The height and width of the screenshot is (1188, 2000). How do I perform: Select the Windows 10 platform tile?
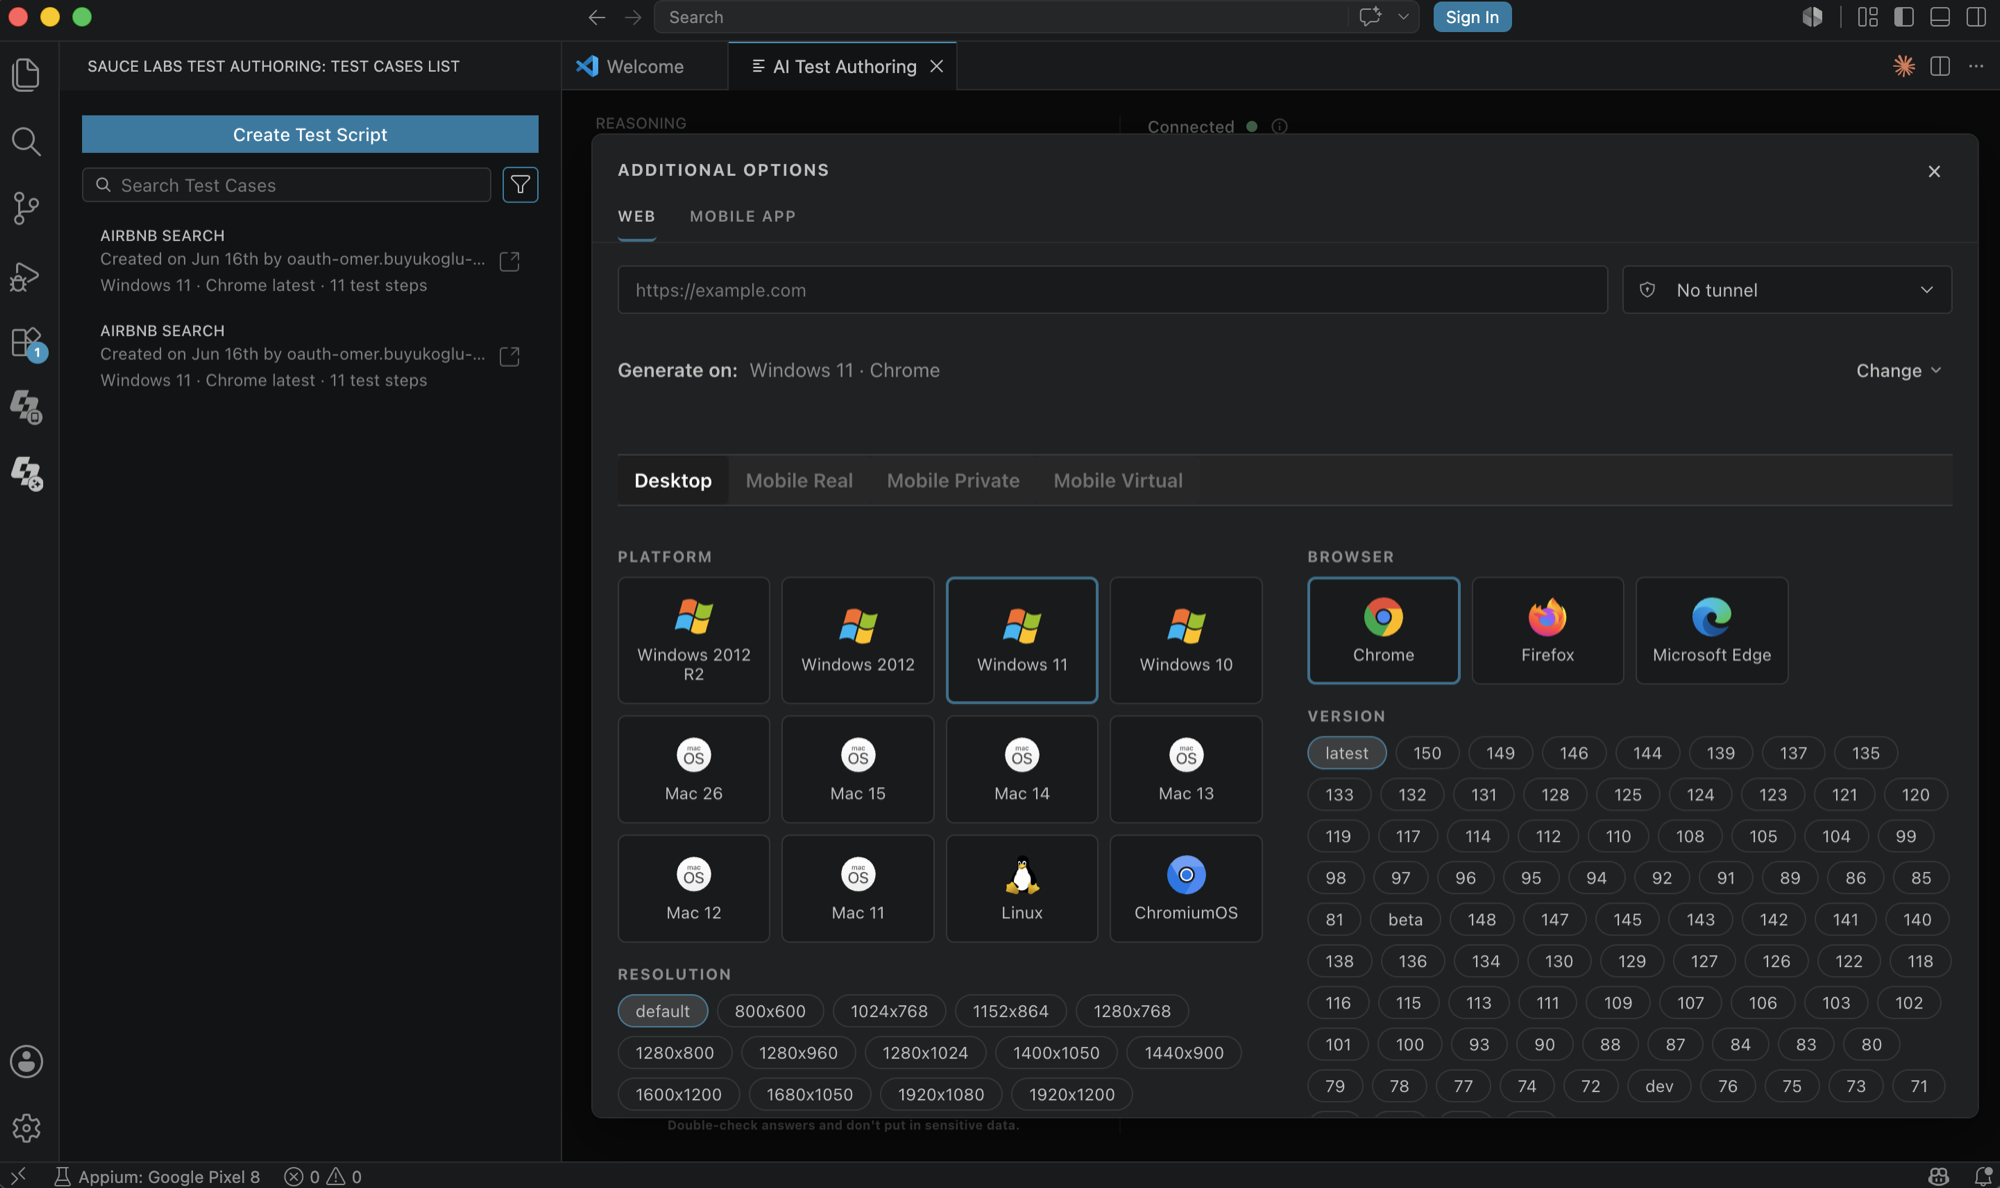(x=1186, y=640)
